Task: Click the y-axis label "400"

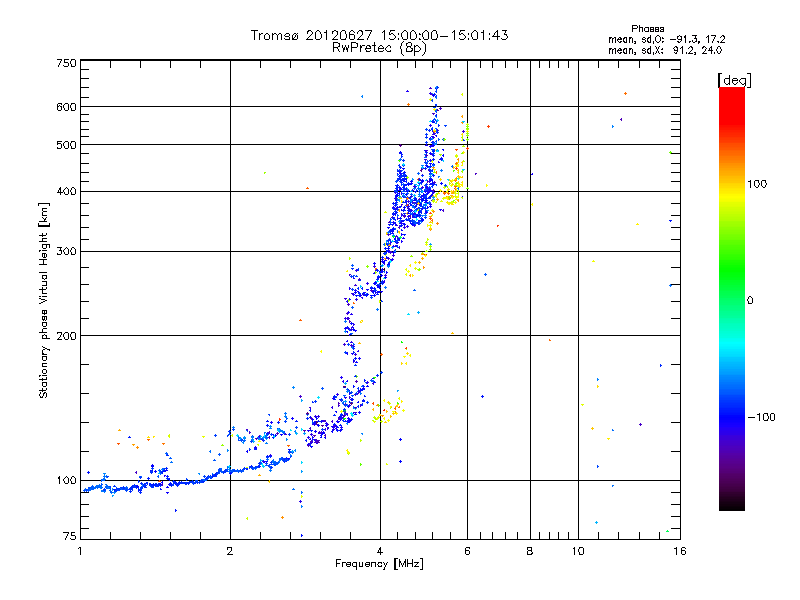Action: click(66, 192)
